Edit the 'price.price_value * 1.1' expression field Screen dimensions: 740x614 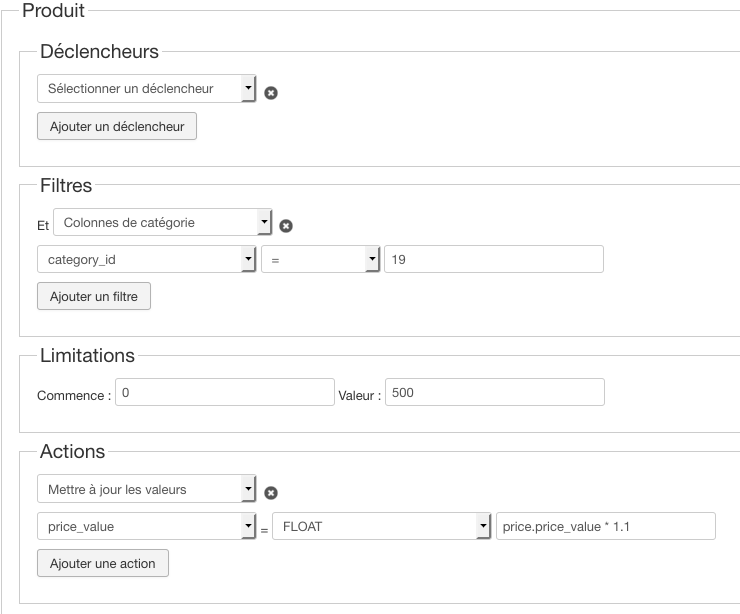(606, 526)
